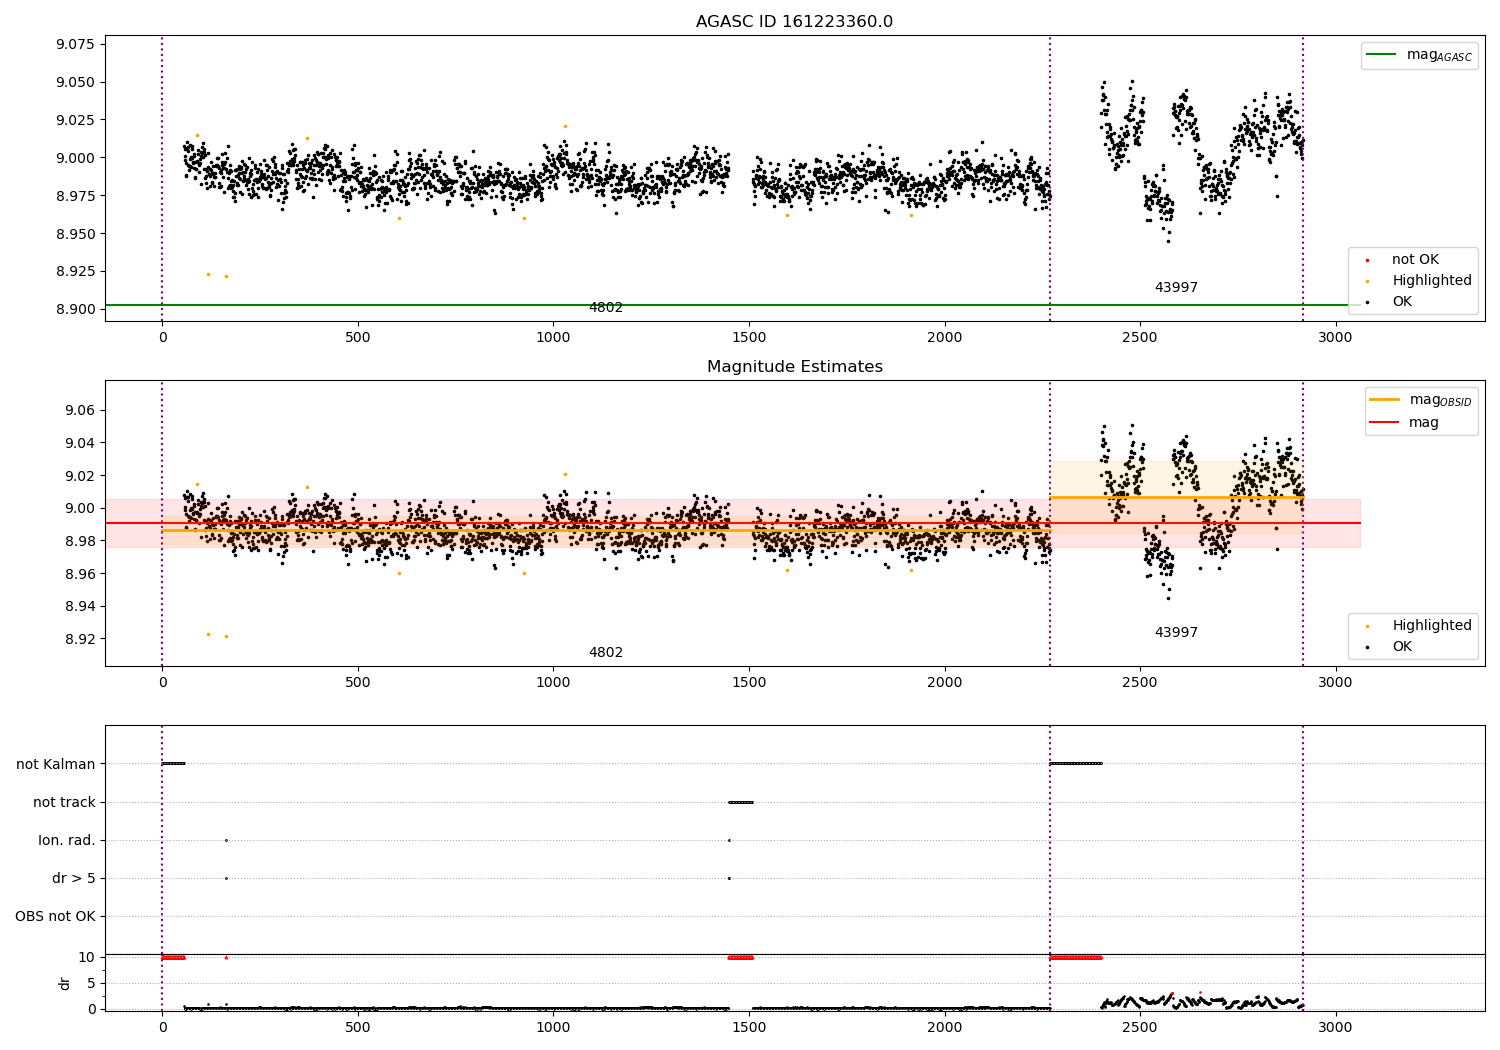The width and height of the screenshot is (1500, 1050).
Task: Click the 'OBS not OK' row label
Action: pos(55,917)
